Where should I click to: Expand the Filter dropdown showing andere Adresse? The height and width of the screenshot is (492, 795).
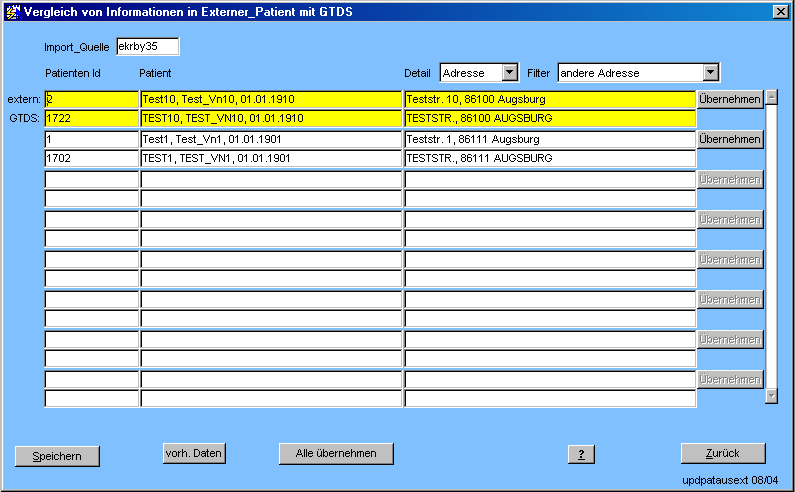[x=710, y=73]
